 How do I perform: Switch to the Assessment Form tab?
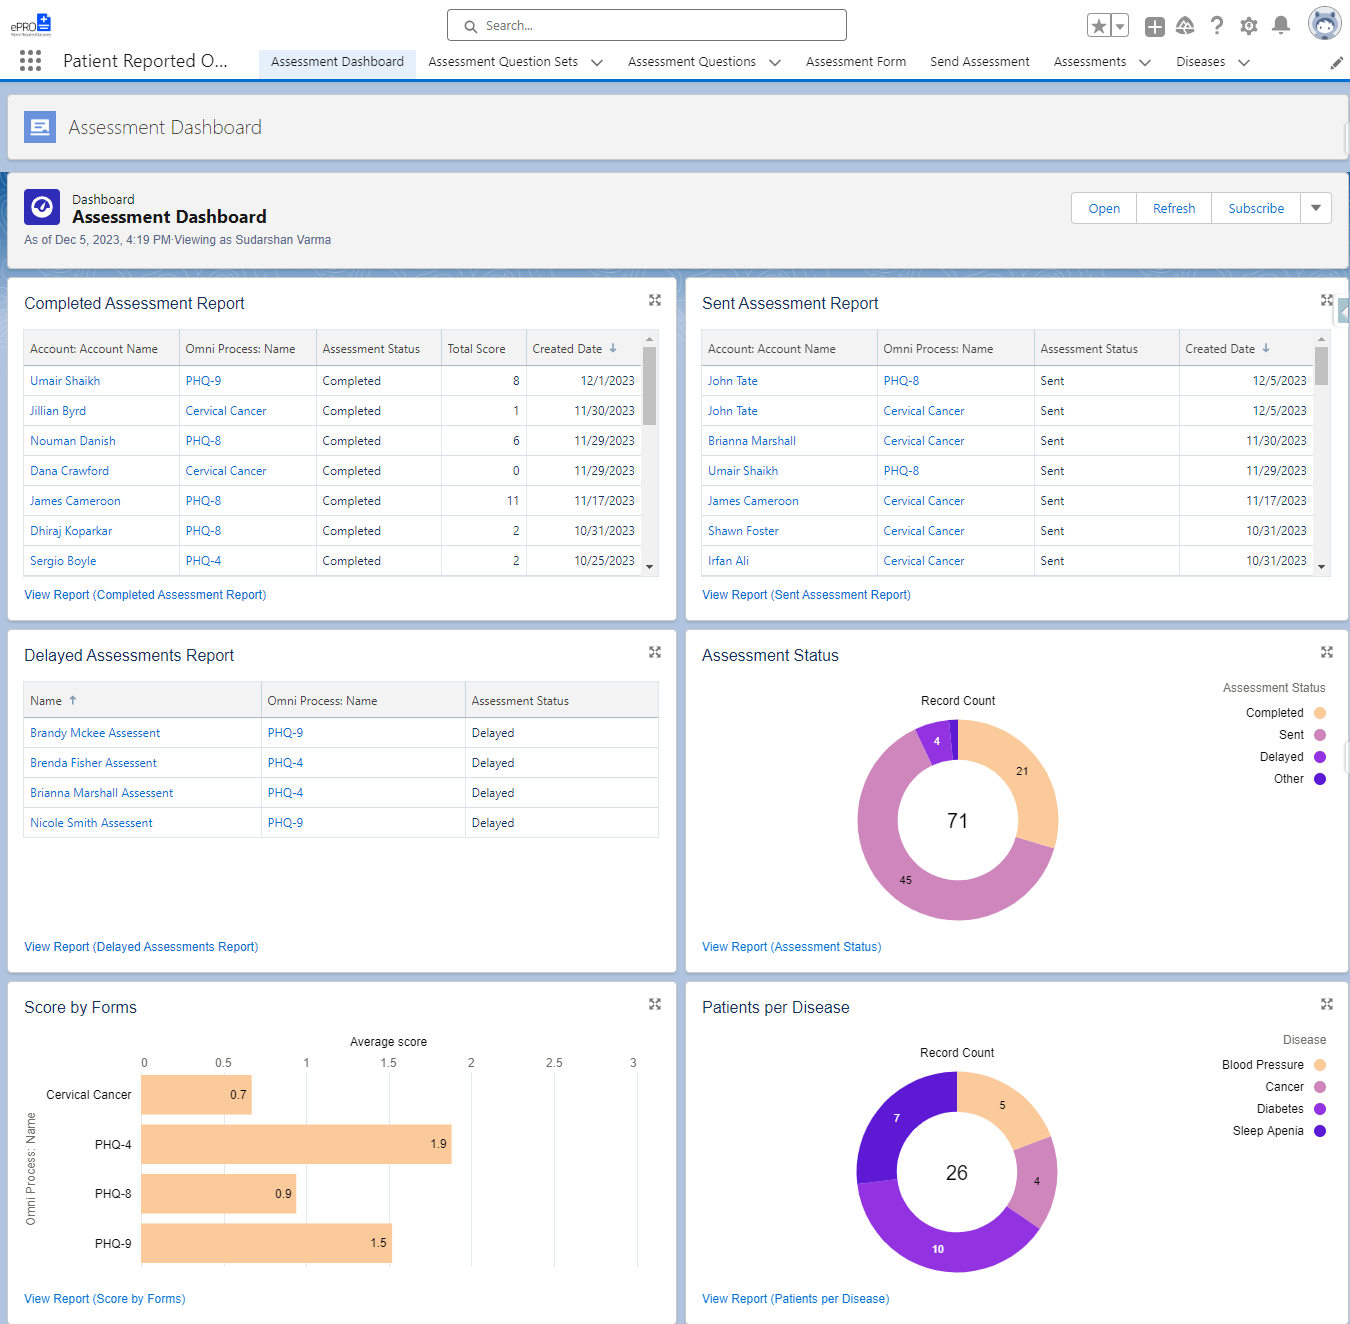click(855, 61)
